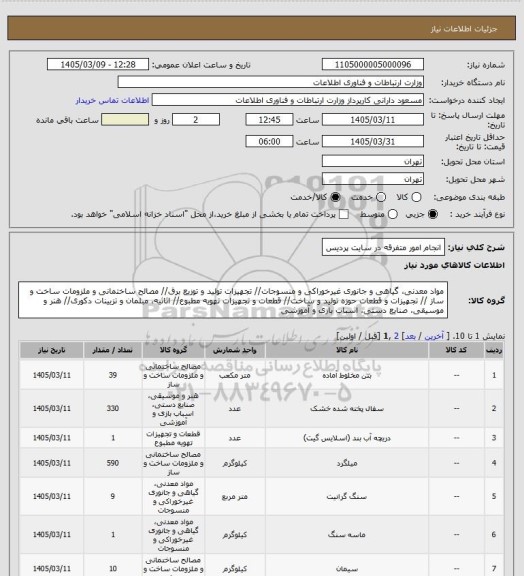Viewport: 524px width, 576px height.
Task: Open the بعد next page link
Action: coord(410,336)
